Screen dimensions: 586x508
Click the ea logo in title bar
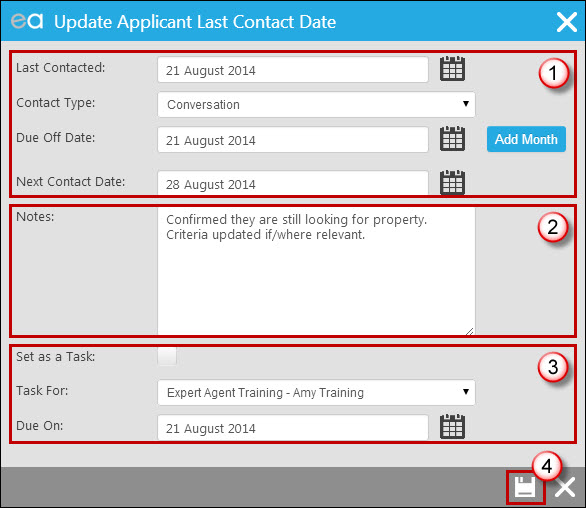[27, 21]
